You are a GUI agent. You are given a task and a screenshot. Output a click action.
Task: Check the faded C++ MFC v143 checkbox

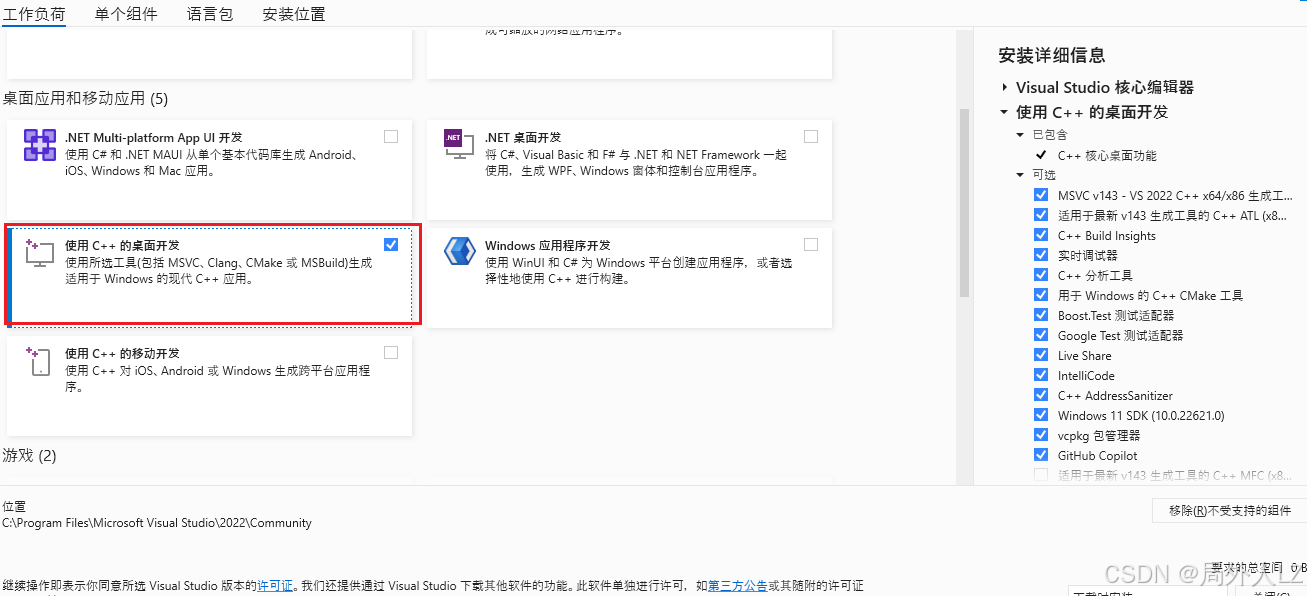(1042, 475)
